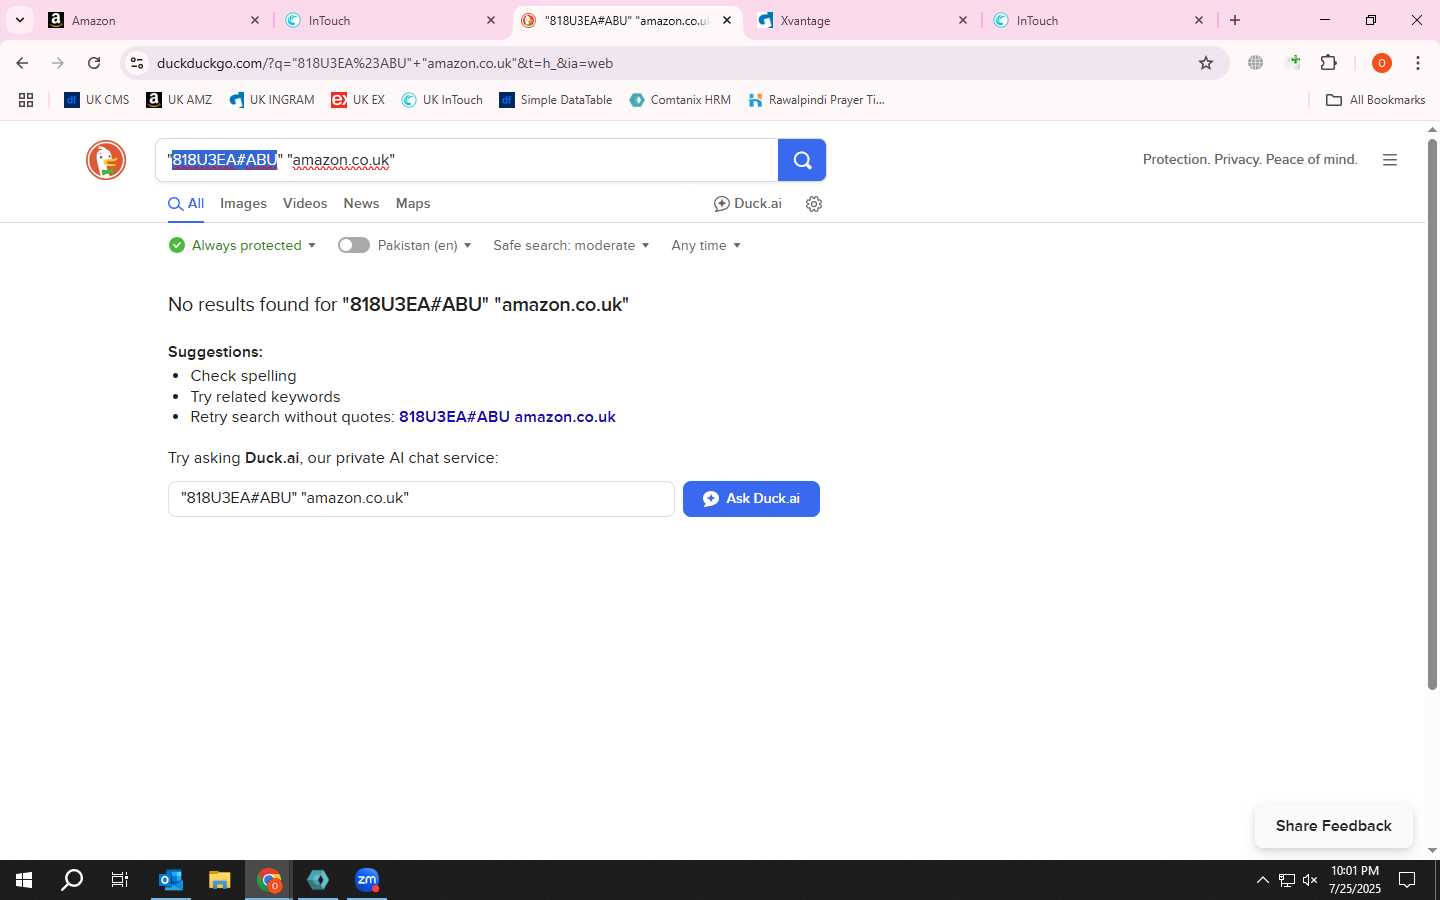
Task: Expand Pakistan (en) region dropdown
Action: (425, 245)
